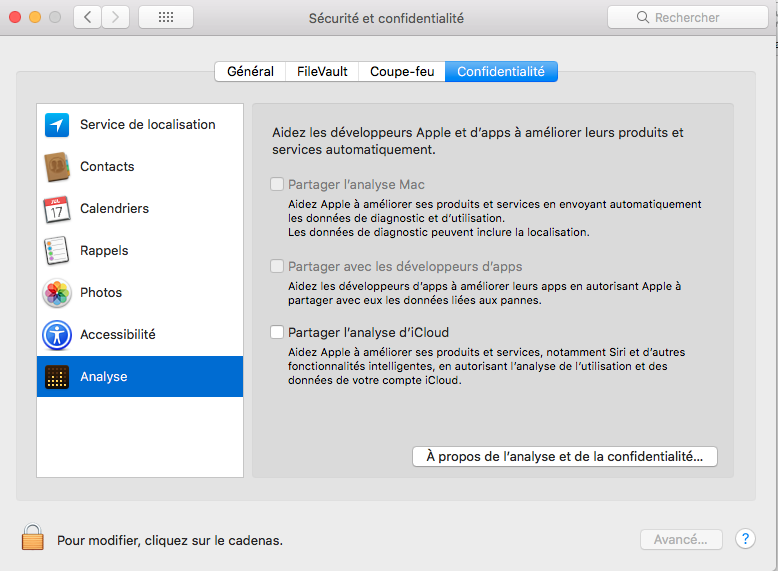
Task: Open À propos de l'analyse et confidentialité
Action: click(x=565, y=456)
